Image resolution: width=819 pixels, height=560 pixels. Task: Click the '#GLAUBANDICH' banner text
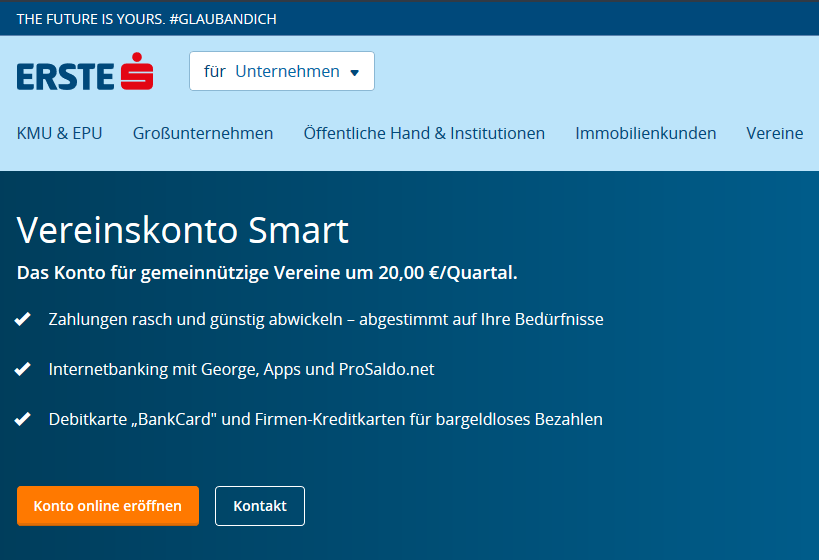[x=223, y=19]
